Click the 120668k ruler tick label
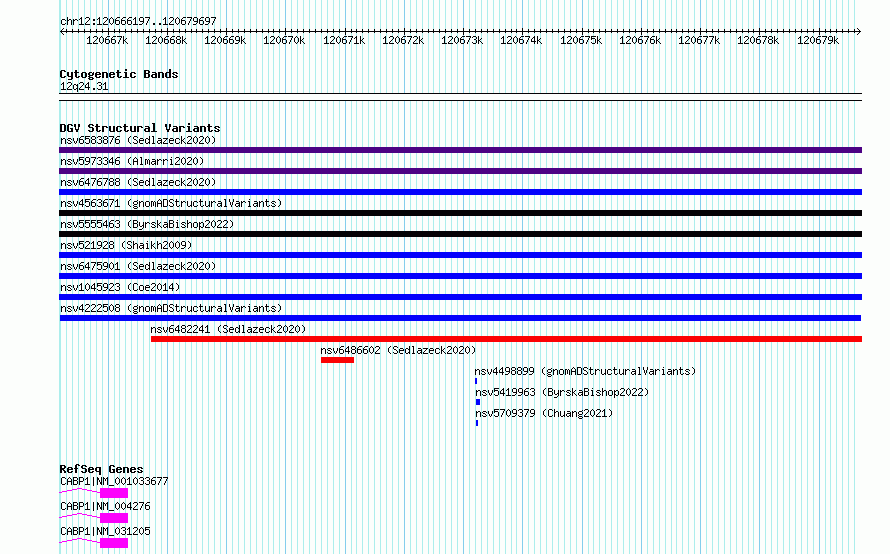890x554 pixels. pyautogui.click(x=166, y=40)
